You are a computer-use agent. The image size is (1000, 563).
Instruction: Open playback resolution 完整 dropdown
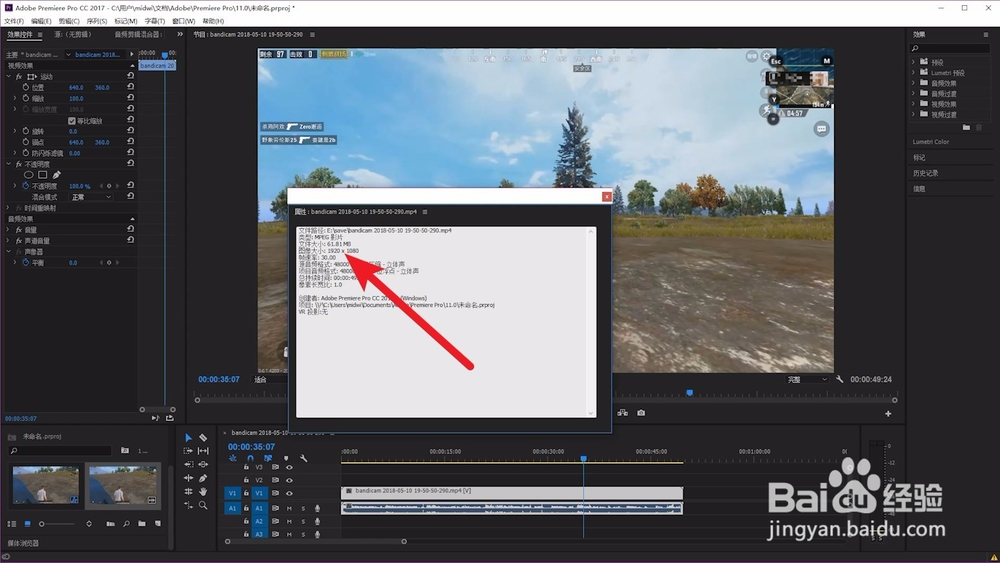coord(807,379)
